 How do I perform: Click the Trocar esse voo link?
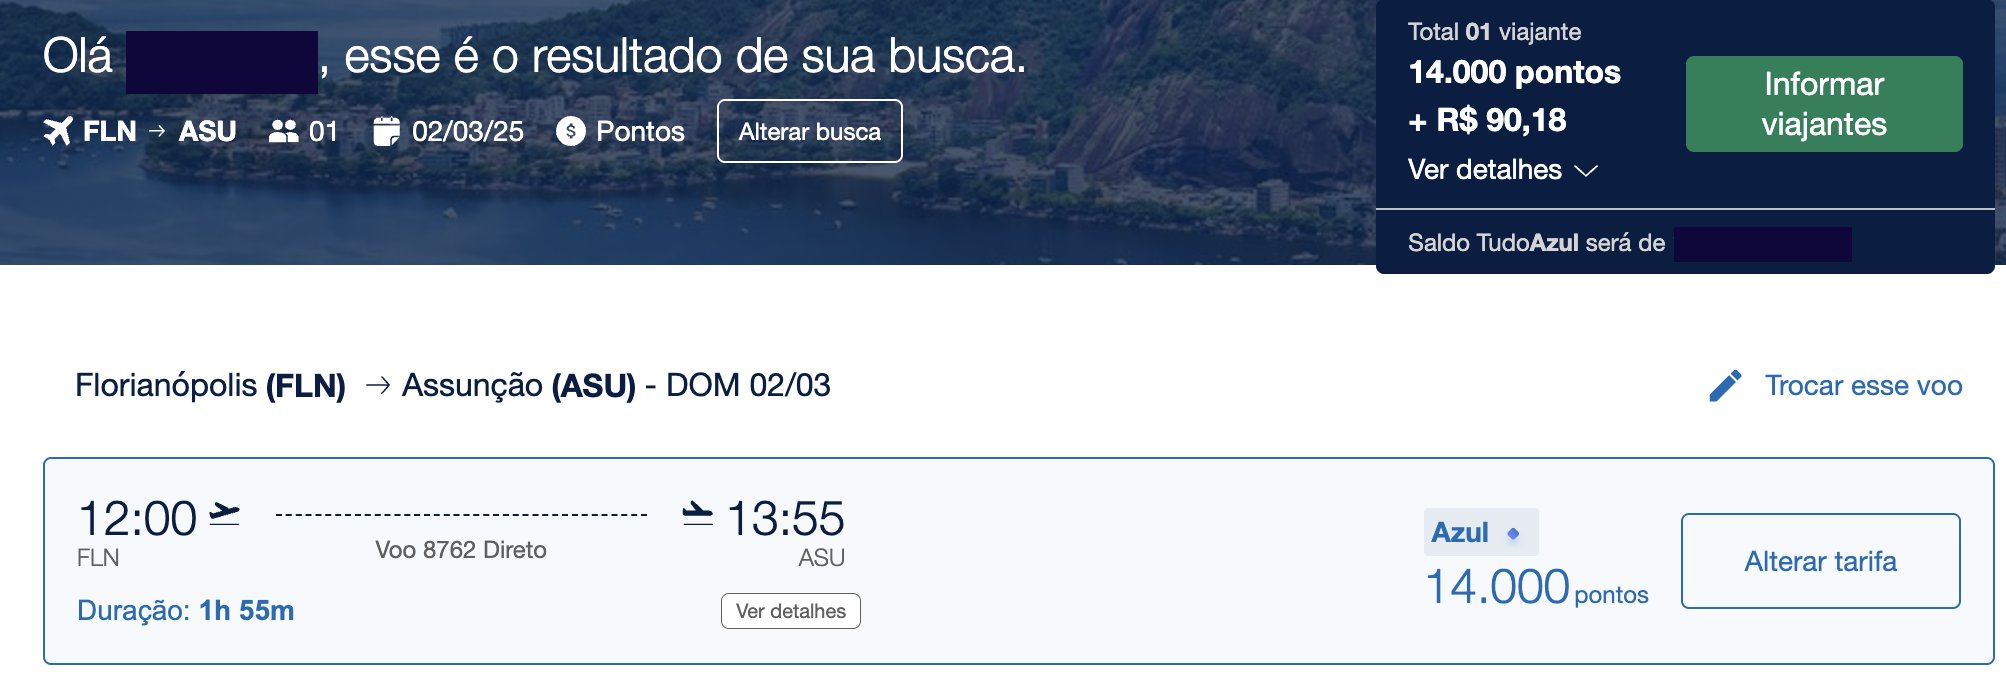[x=1863, y=386]
